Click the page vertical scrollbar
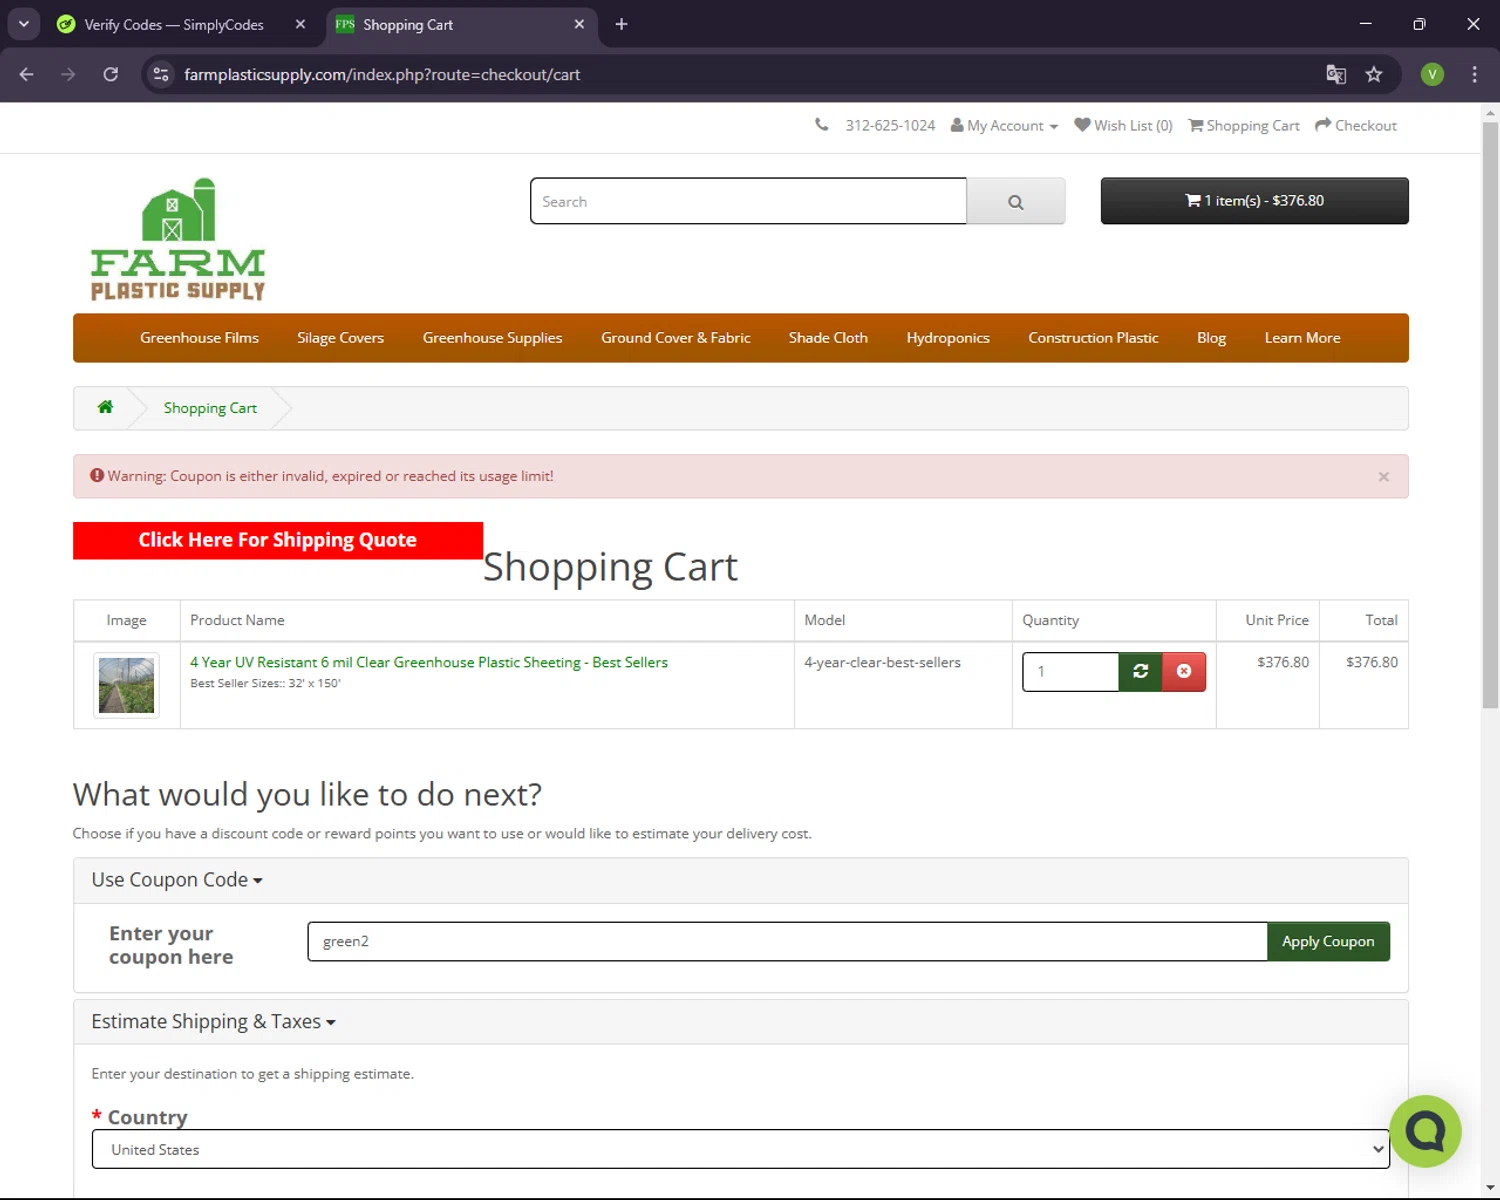The image size is (1500, 1200). click(1490, 415)
